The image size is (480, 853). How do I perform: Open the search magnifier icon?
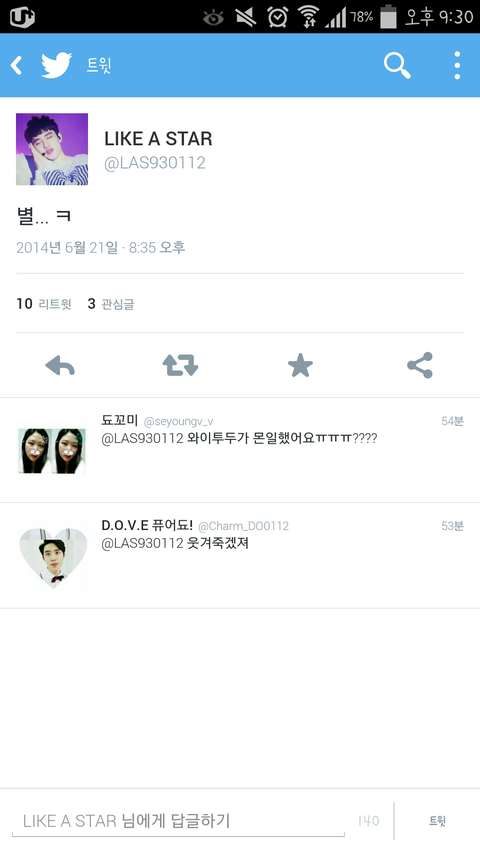pyautogui.click(x=397, y=65)
